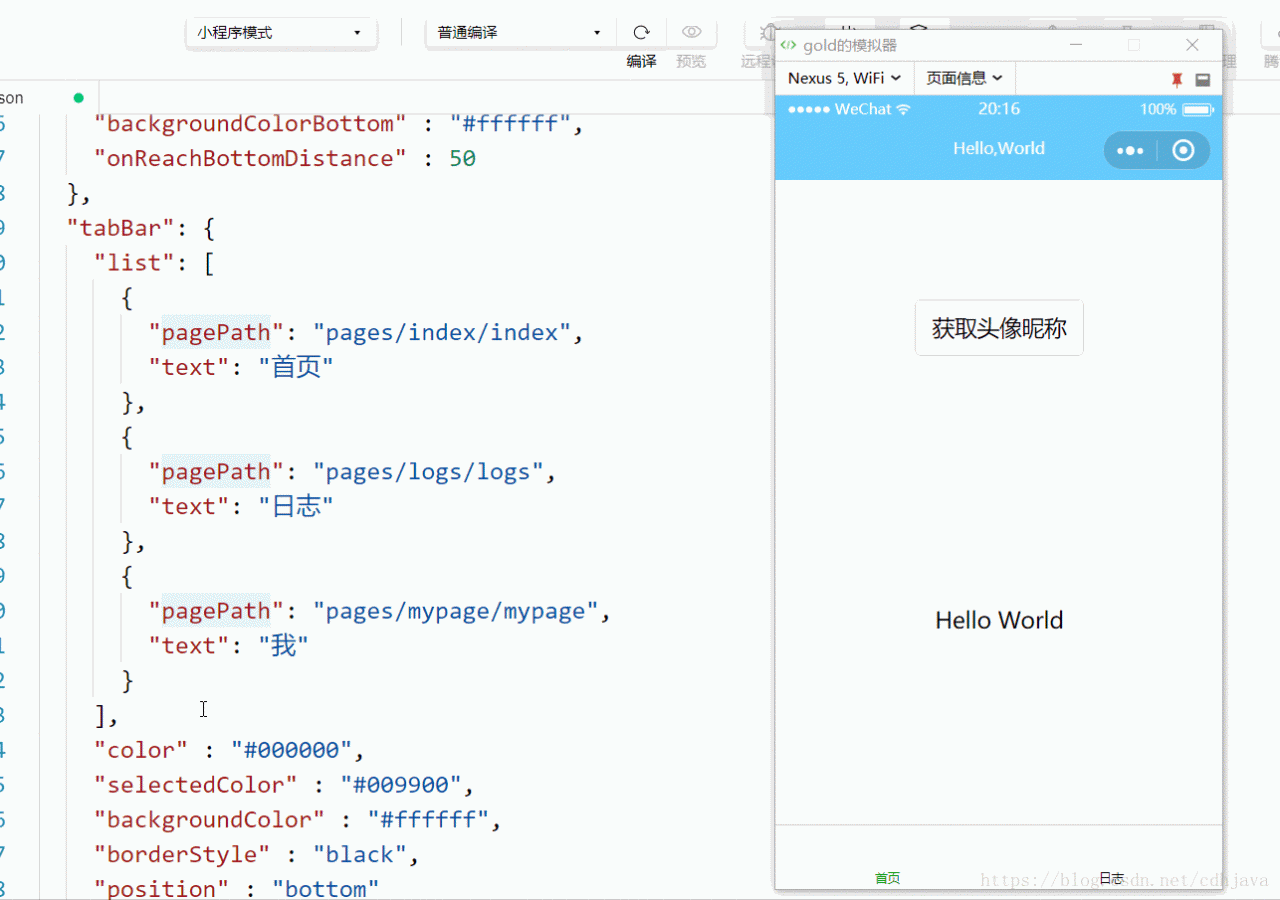Click the "我" string in the code
Image resolution: width=1280 pixels, height=900 pixels.
click(x=283, y=646)
